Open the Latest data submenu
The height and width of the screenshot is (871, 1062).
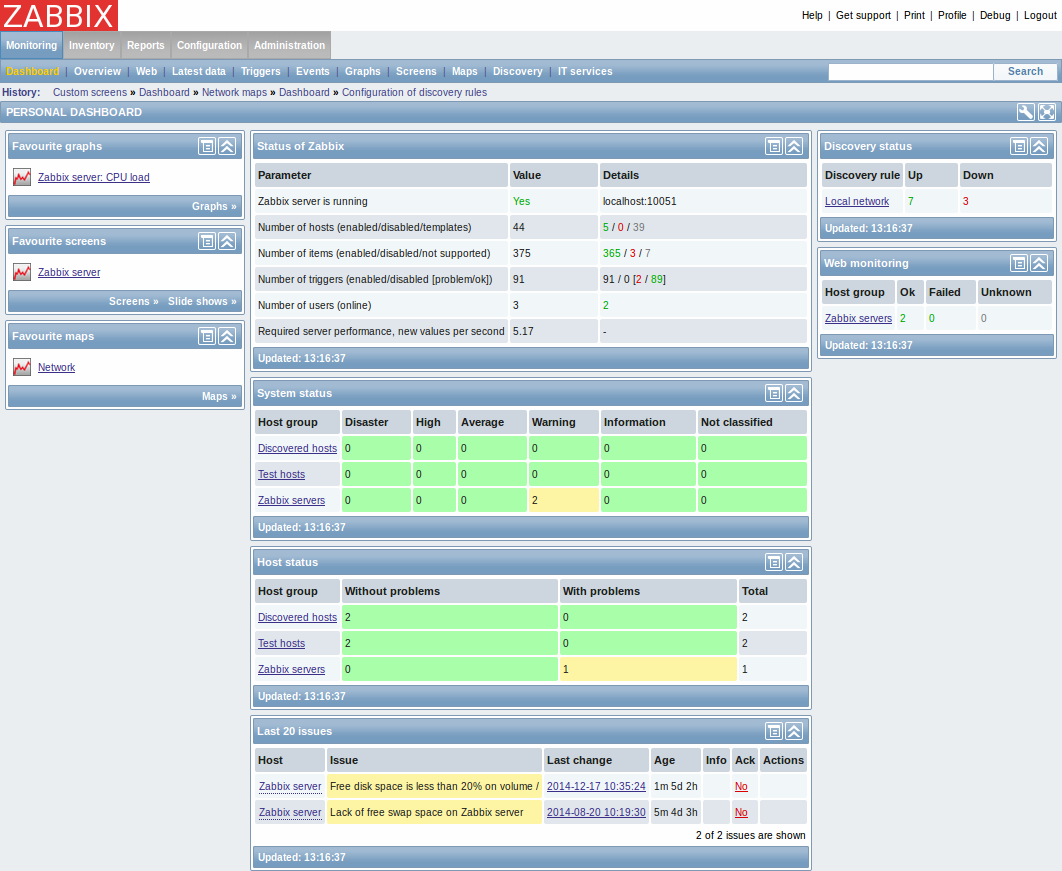pyautogui.click(x=198, y=71)
